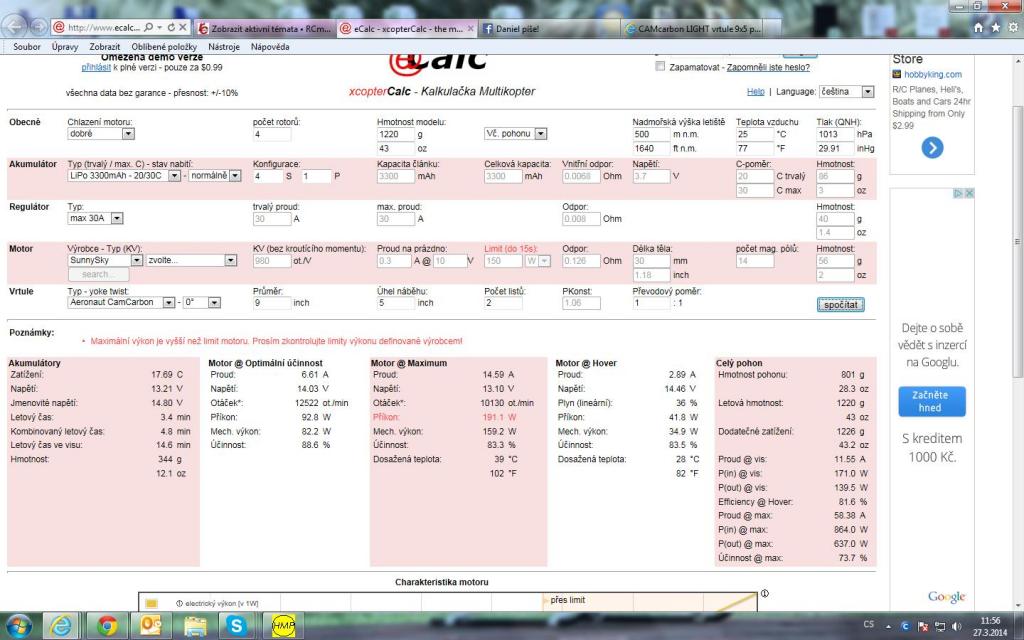Image resolution: width=1024 pixels, height=640 pixels.
Task: Click the blue arrow in hobbyking ad
Action: click(x=932, y=148)
